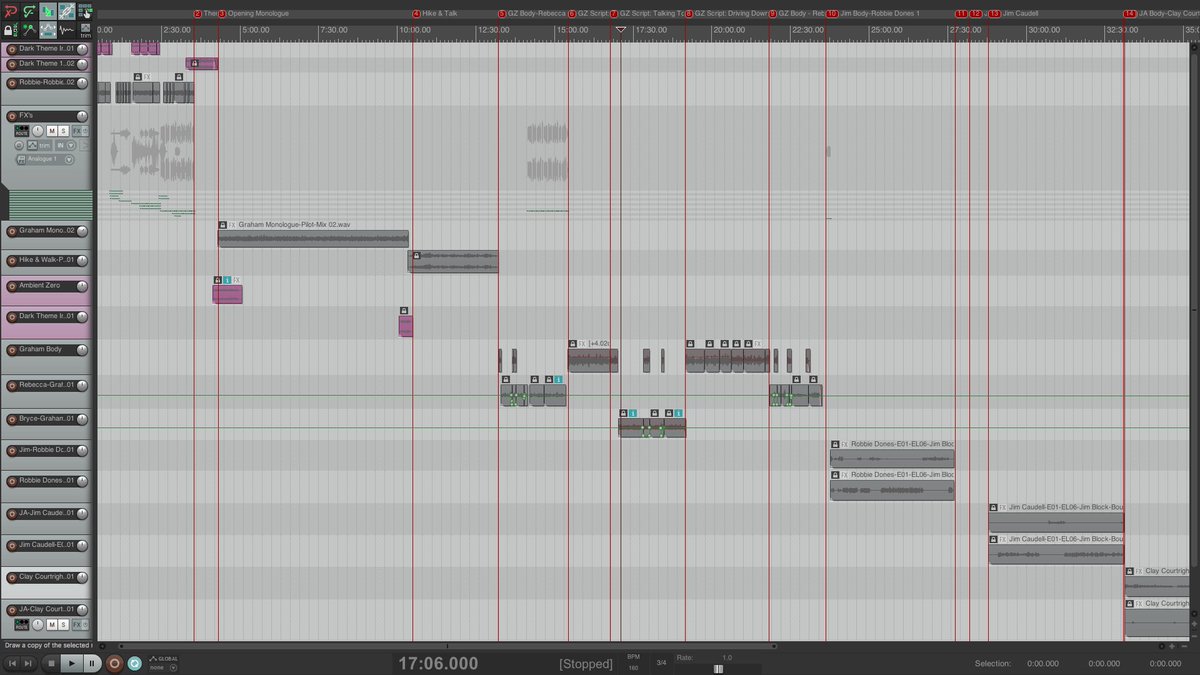This screenshot has width=1200, height=675.
Task: Arm record on Robbie-Robbie..02 track
Action: 11,83
